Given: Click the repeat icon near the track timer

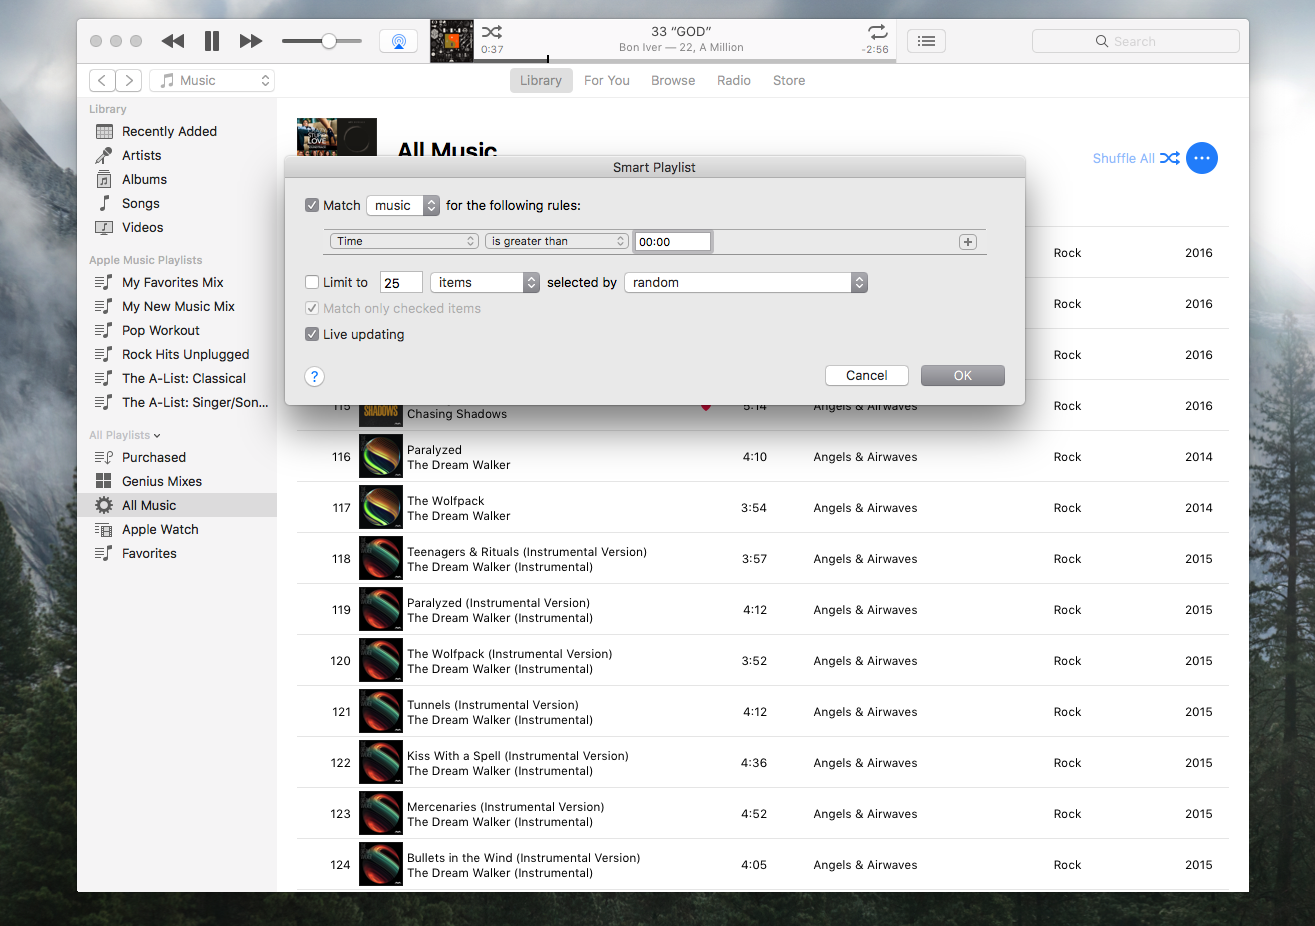Looking at the screenshot, I should pyautogui.click(x=877, y=33).
